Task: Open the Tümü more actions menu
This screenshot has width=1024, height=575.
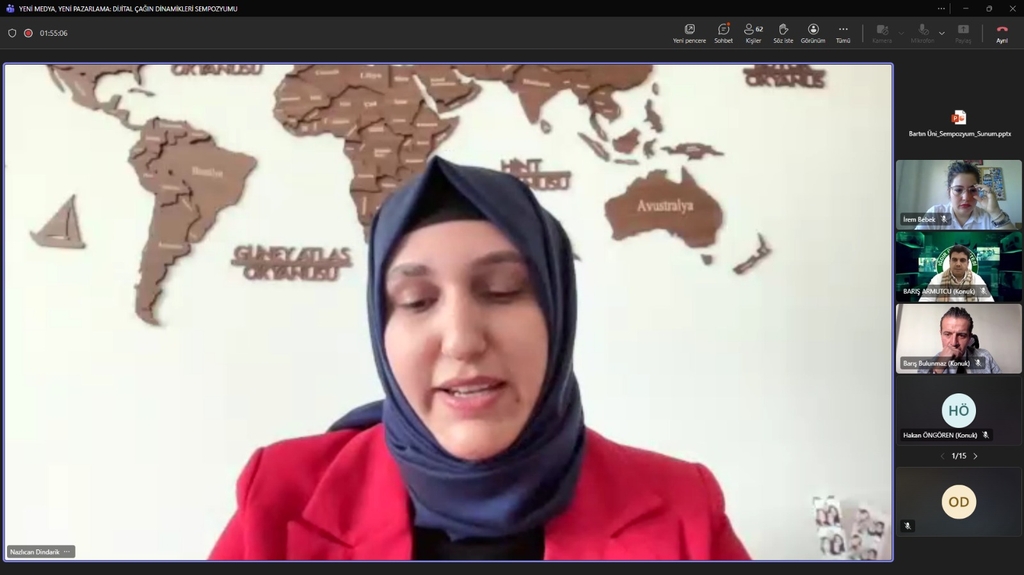Action: pyautogui.click(x=843, y=33)
